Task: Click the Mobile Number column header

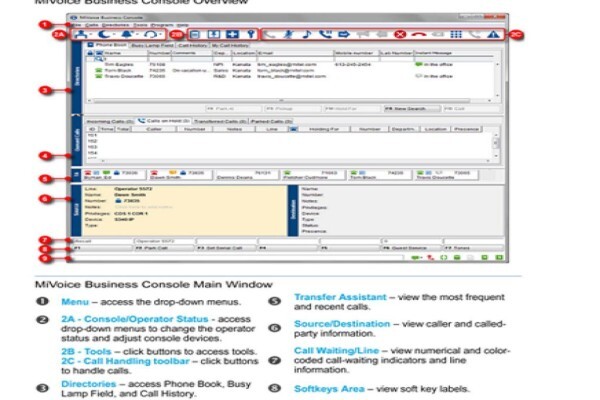Action: pos(357,53)
